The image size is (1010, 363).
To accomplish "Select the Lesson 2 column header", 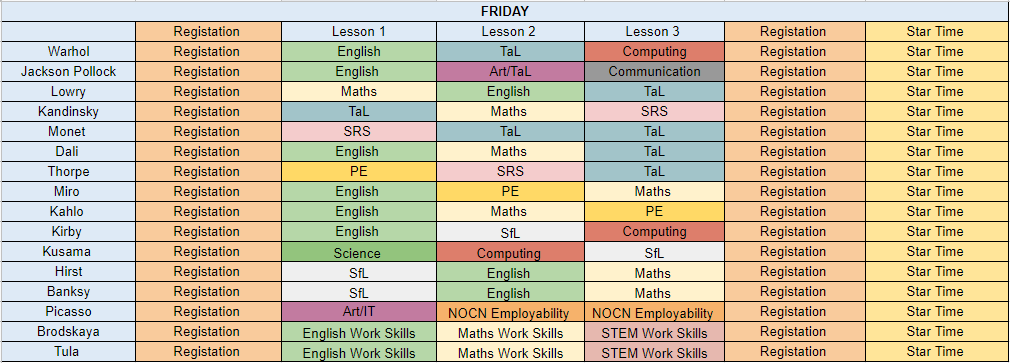I will (x=511, y=32).
